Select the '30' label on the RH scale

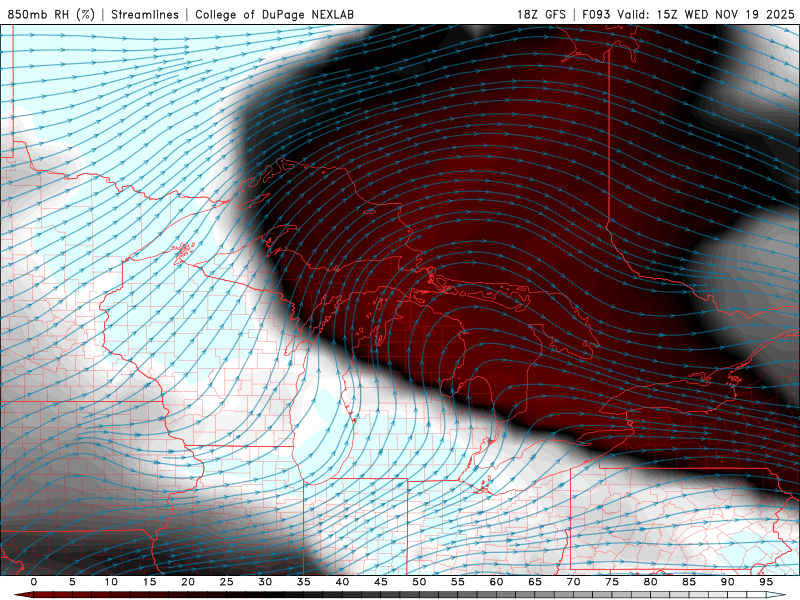[x=265, y=582]
